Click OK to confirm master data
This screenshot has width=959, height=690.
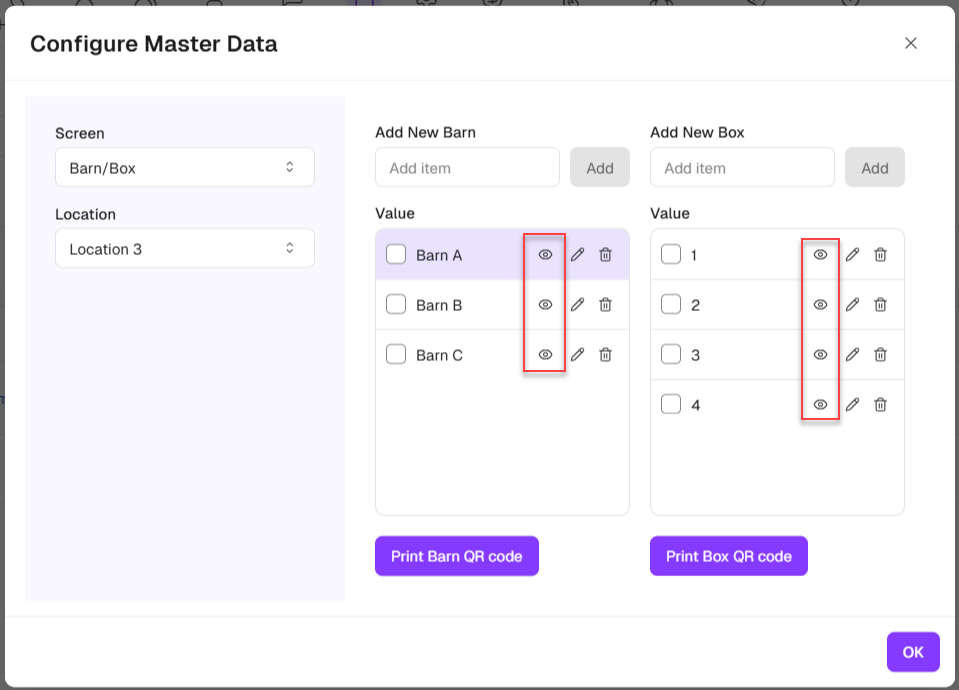[x=912, y=652]
